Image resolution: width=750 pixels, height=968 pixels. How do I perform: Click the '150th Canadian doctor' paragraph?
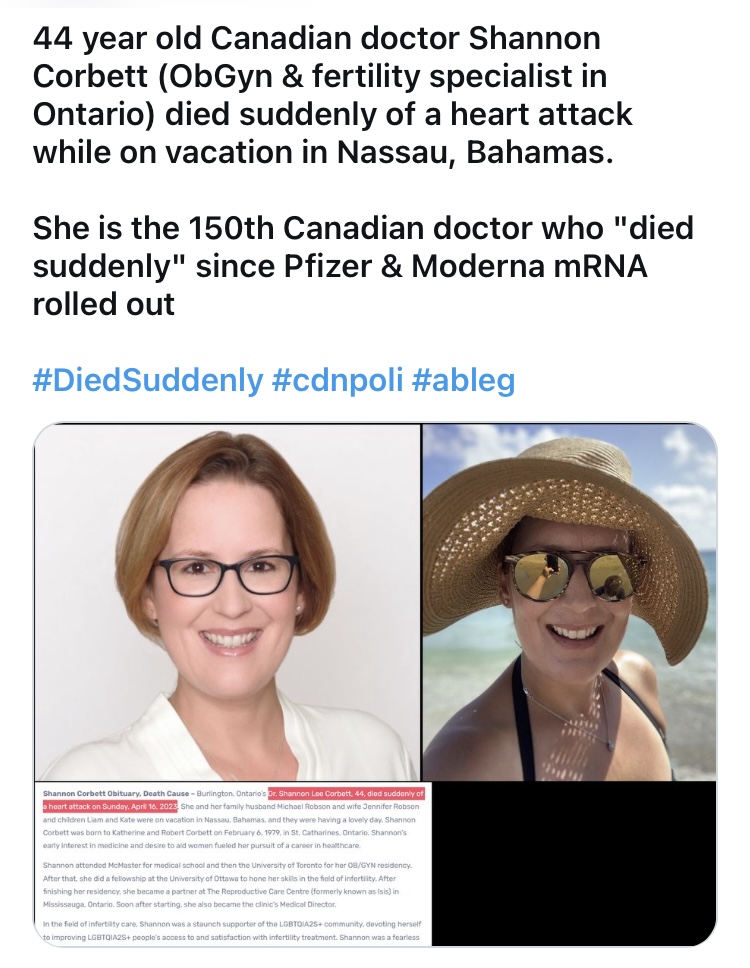[363, 265]
